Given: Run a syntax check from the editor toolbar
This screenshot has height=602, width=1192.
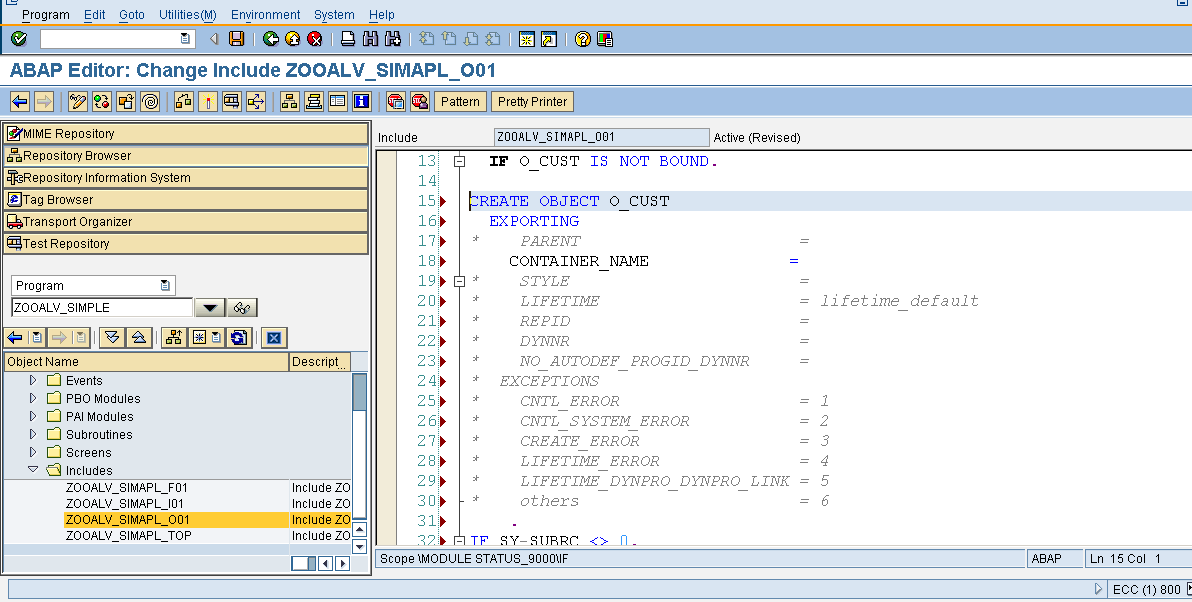Looking at the screenshot, I should pos(99,101).
